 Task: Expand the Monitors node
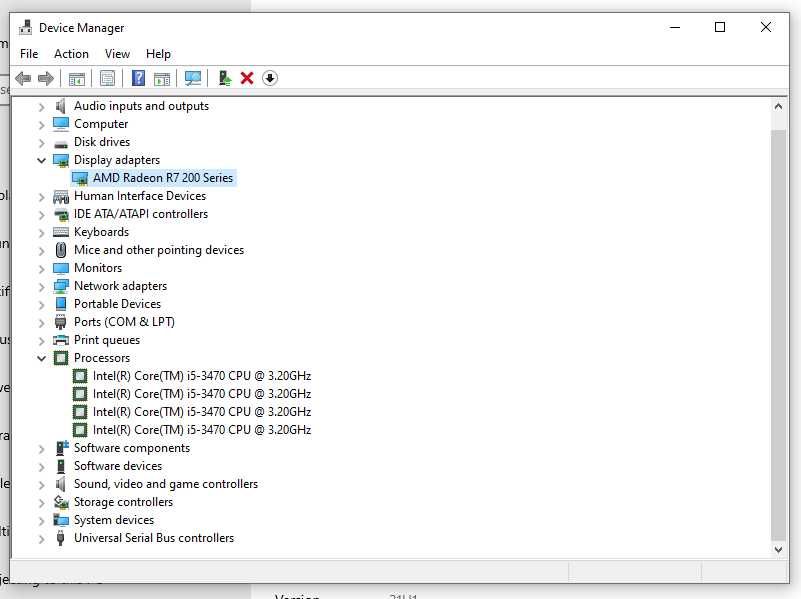(x=41, y=269)
